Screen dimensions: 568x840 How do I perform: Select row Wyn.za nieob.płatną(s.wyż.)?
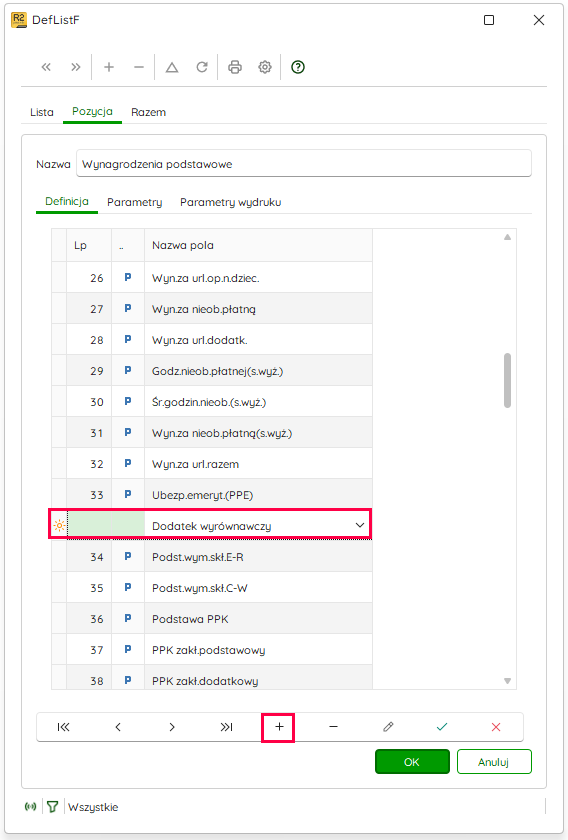[x=212, y=433]
